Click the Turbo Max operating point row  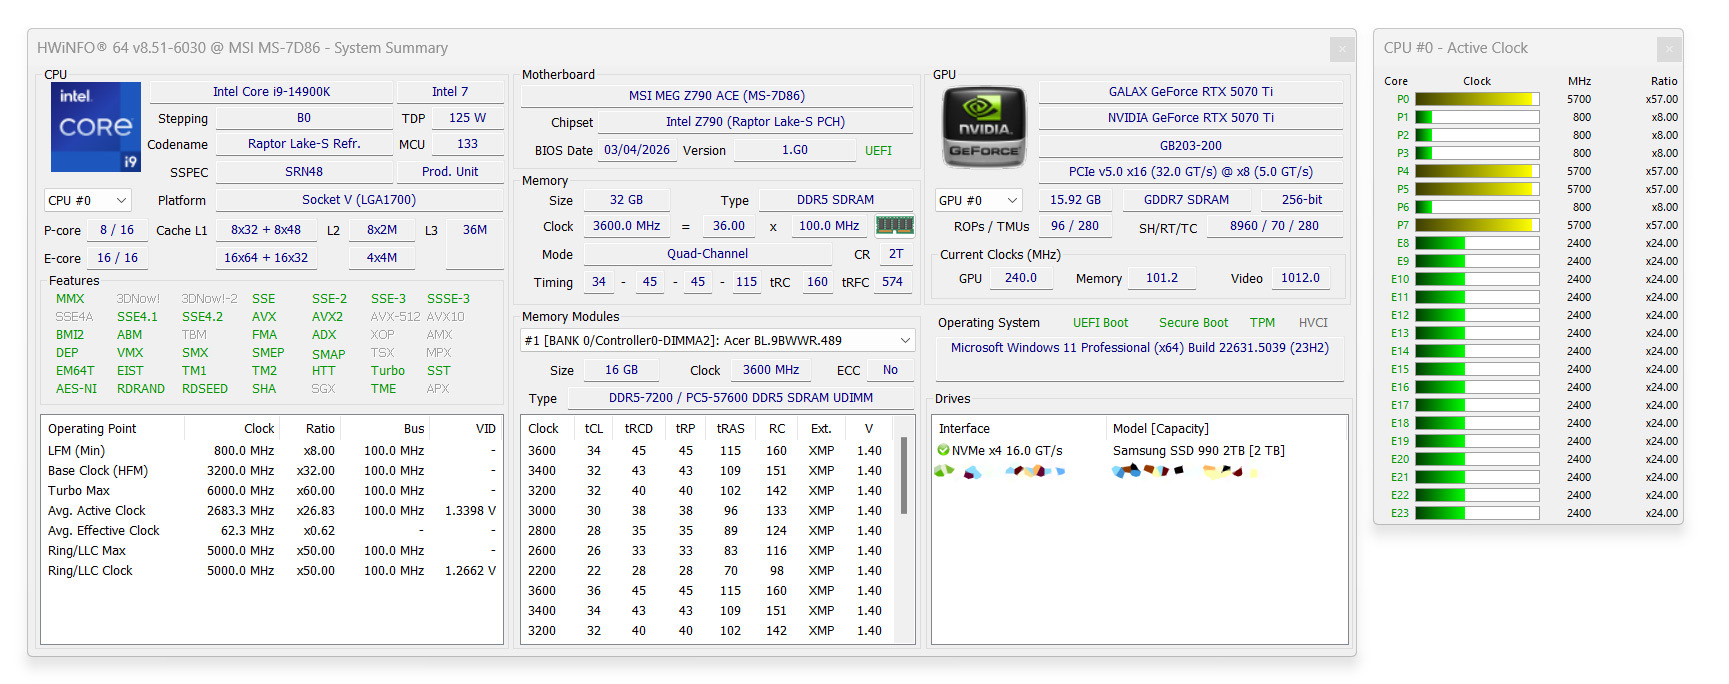click(x=272, y=491)
